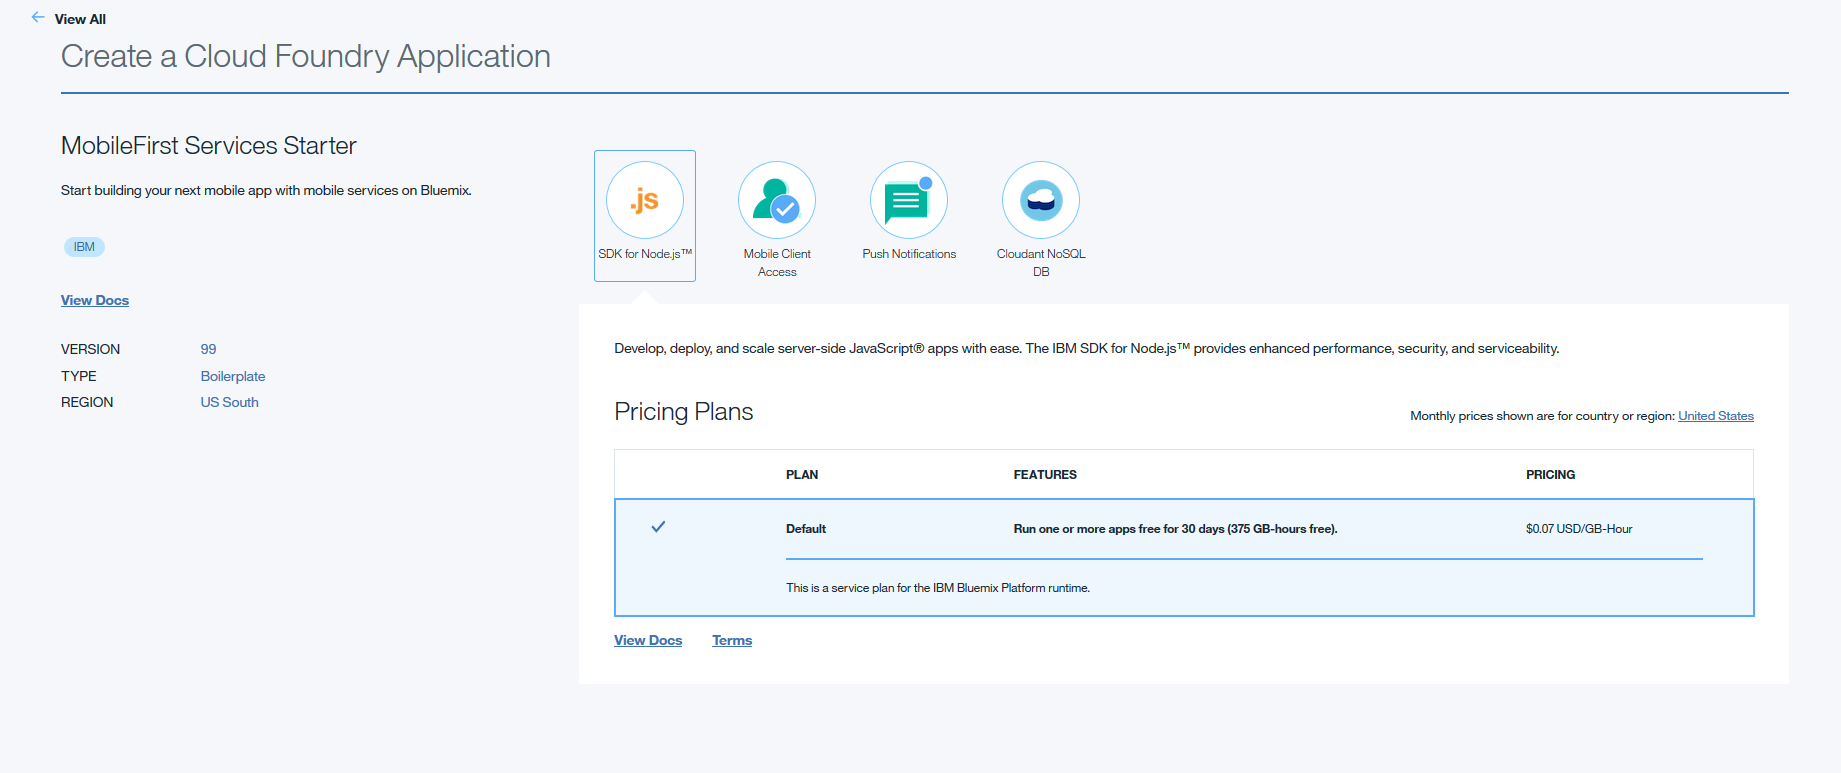Click the Monthly prices shown note
Viewport: 1841px width, 773px height.
click(x=1542, y=416)
